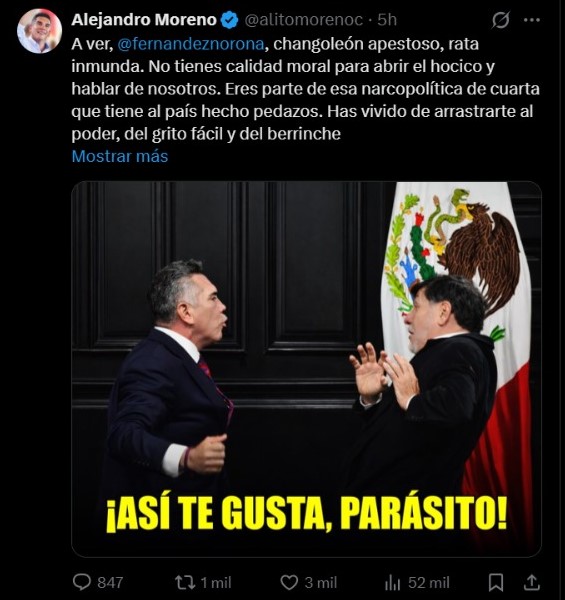
Task: Click the blue verified badge
Action: click(x=230, y=20)
